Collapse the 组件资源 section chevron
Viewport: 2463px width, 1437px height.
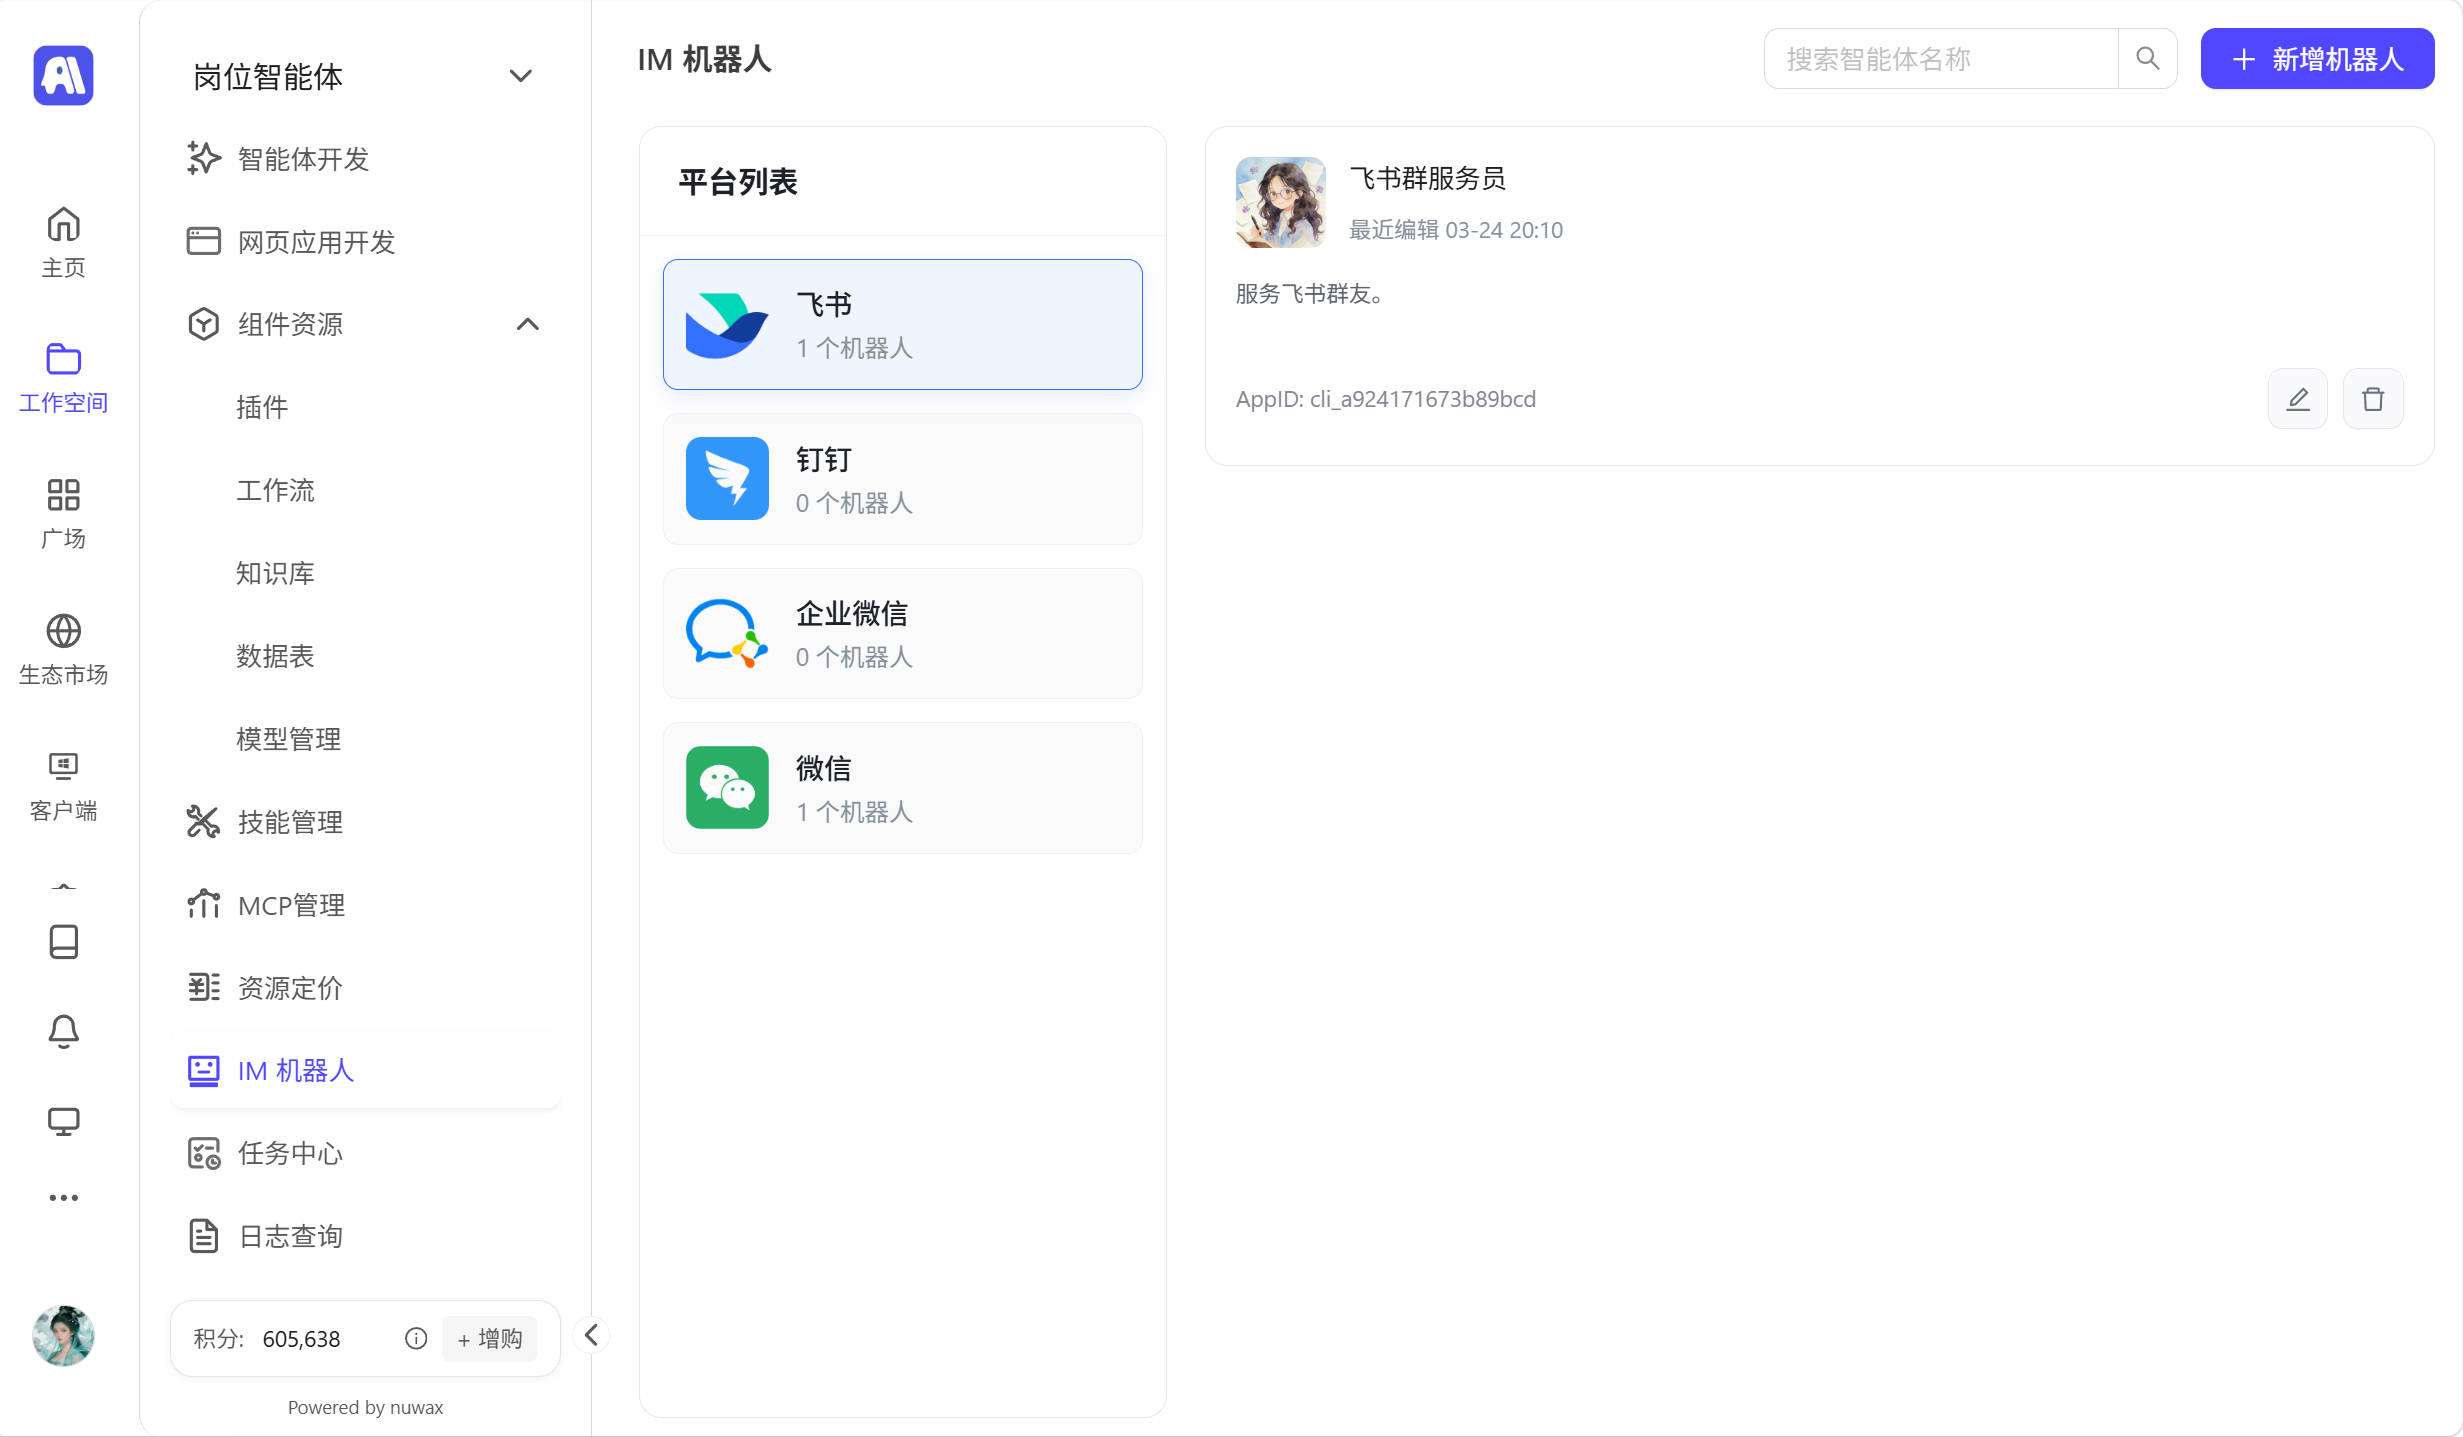pyautogui.click(x=528, y=324)
